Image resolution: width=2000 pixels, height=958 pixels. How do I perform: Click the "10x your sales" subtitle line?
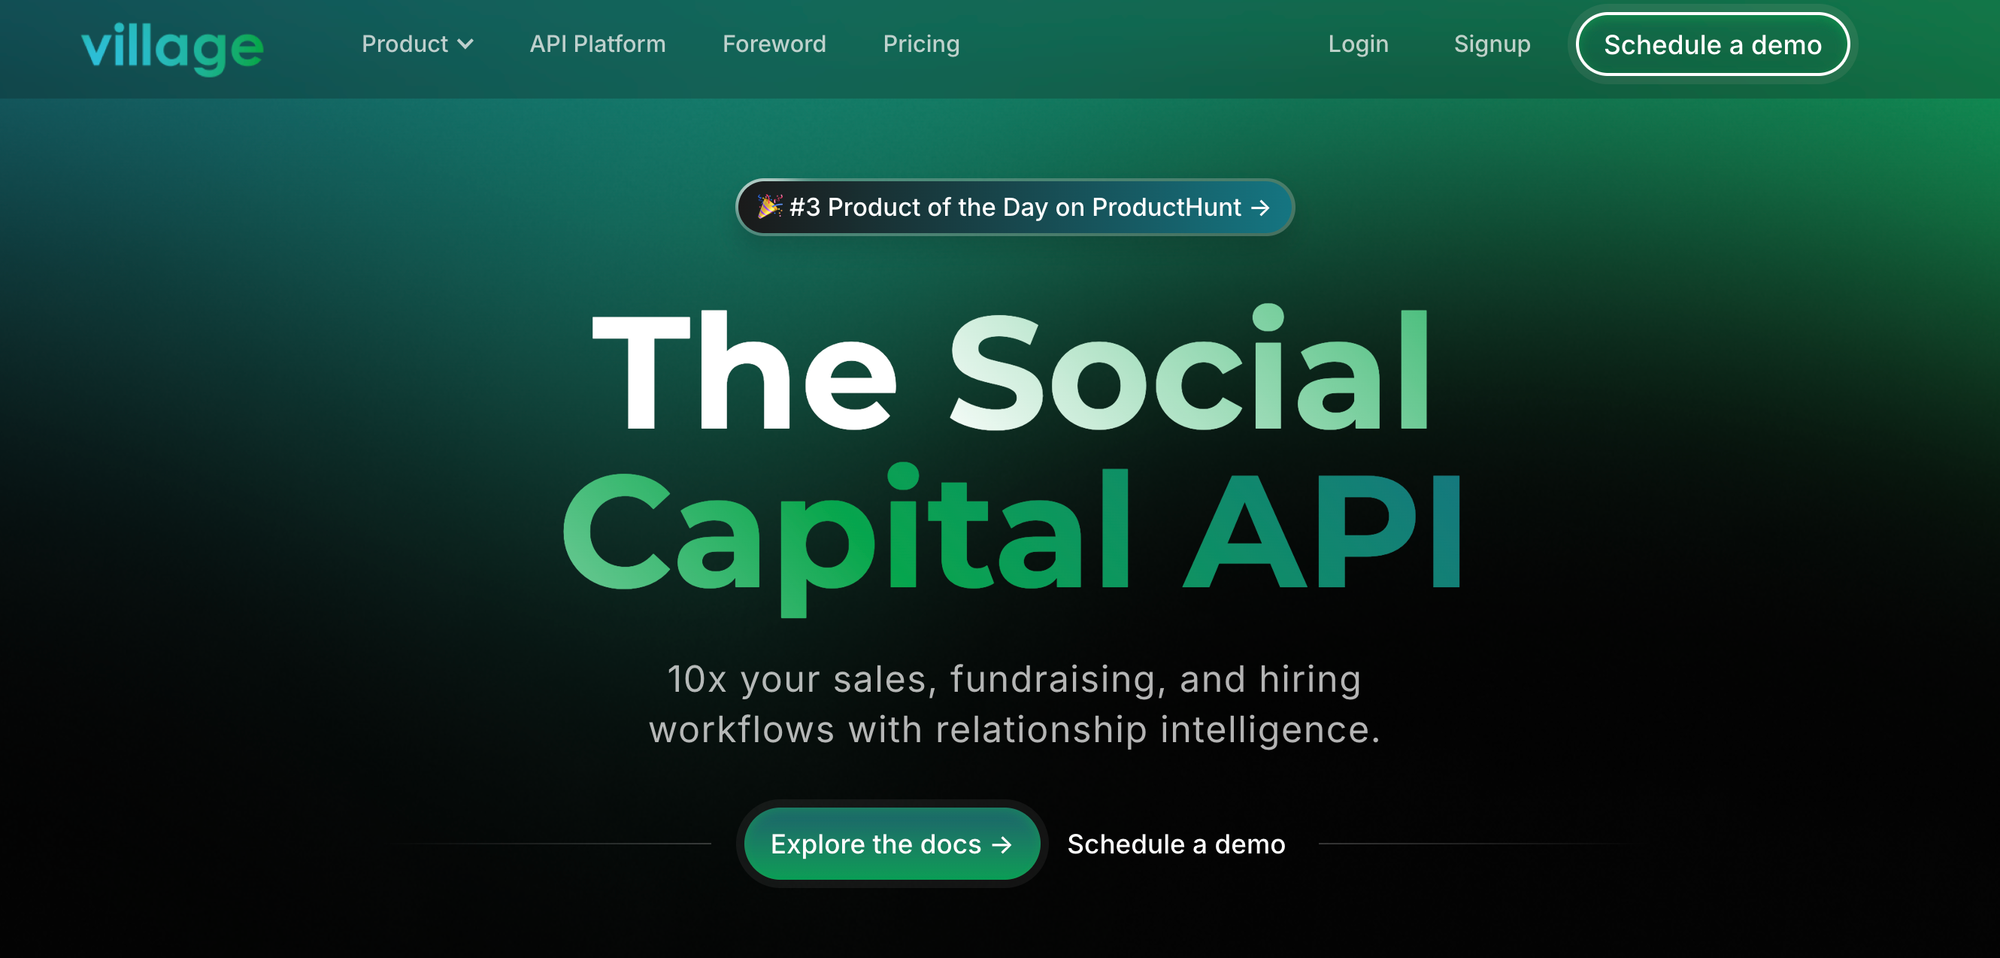(1014, 680)
